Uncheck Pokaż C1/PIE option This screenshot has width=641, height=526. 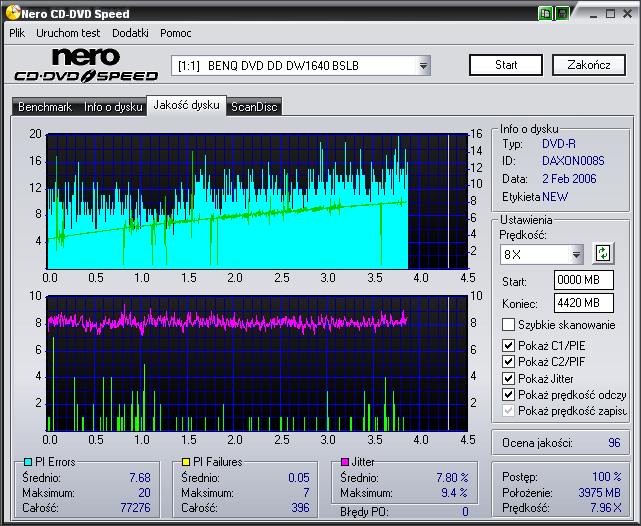508,346
